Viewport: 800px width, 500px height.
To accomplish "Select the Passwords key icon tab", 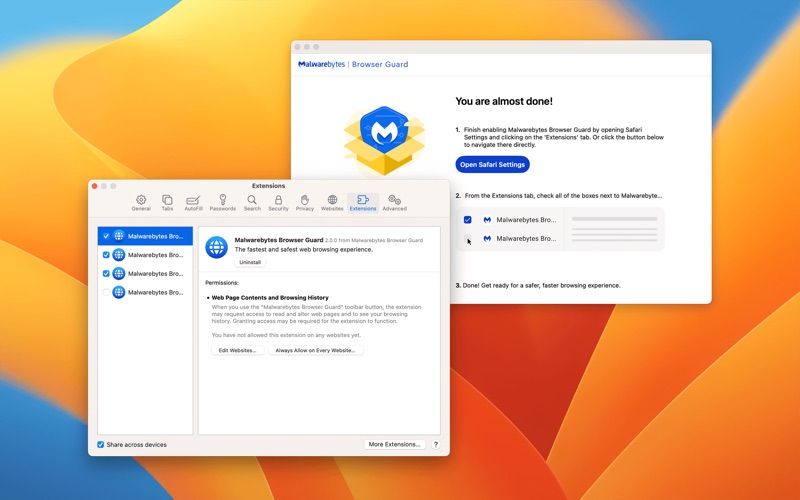I will [x=222, y=203].
